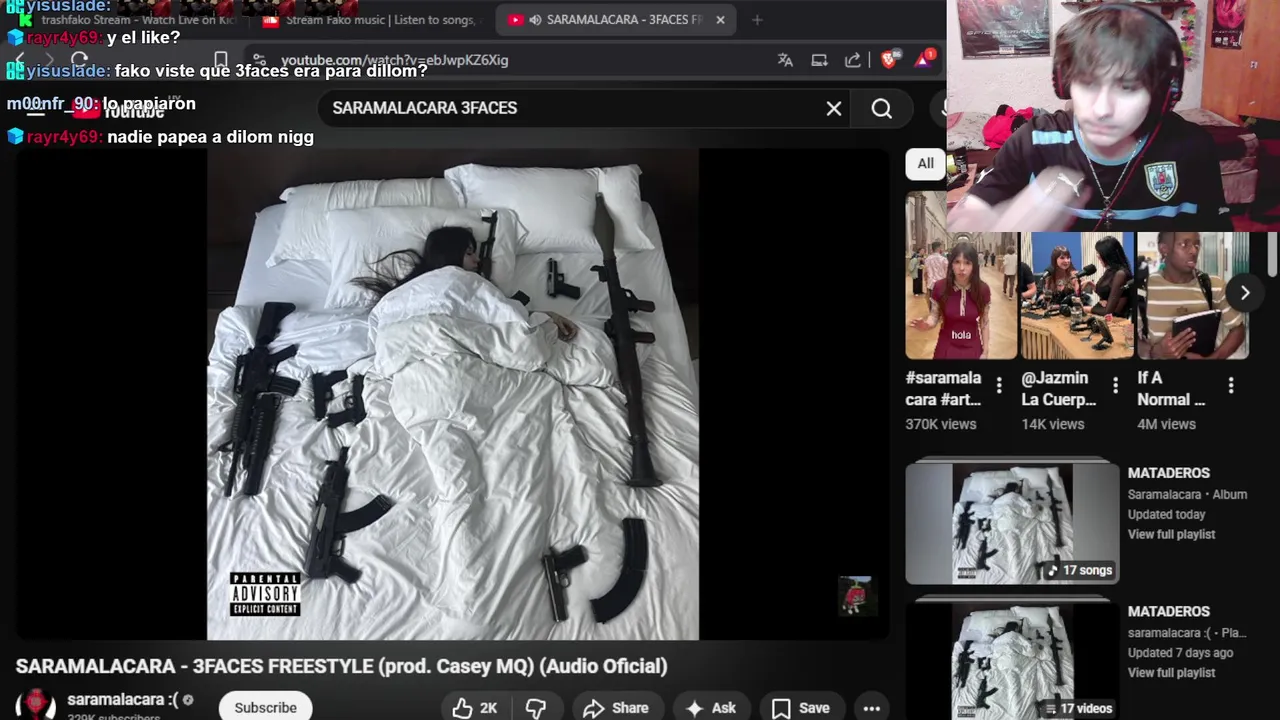Switch to Stream Fako music tab
Viewport: 1280px width, 720px height.
[372, 20]
